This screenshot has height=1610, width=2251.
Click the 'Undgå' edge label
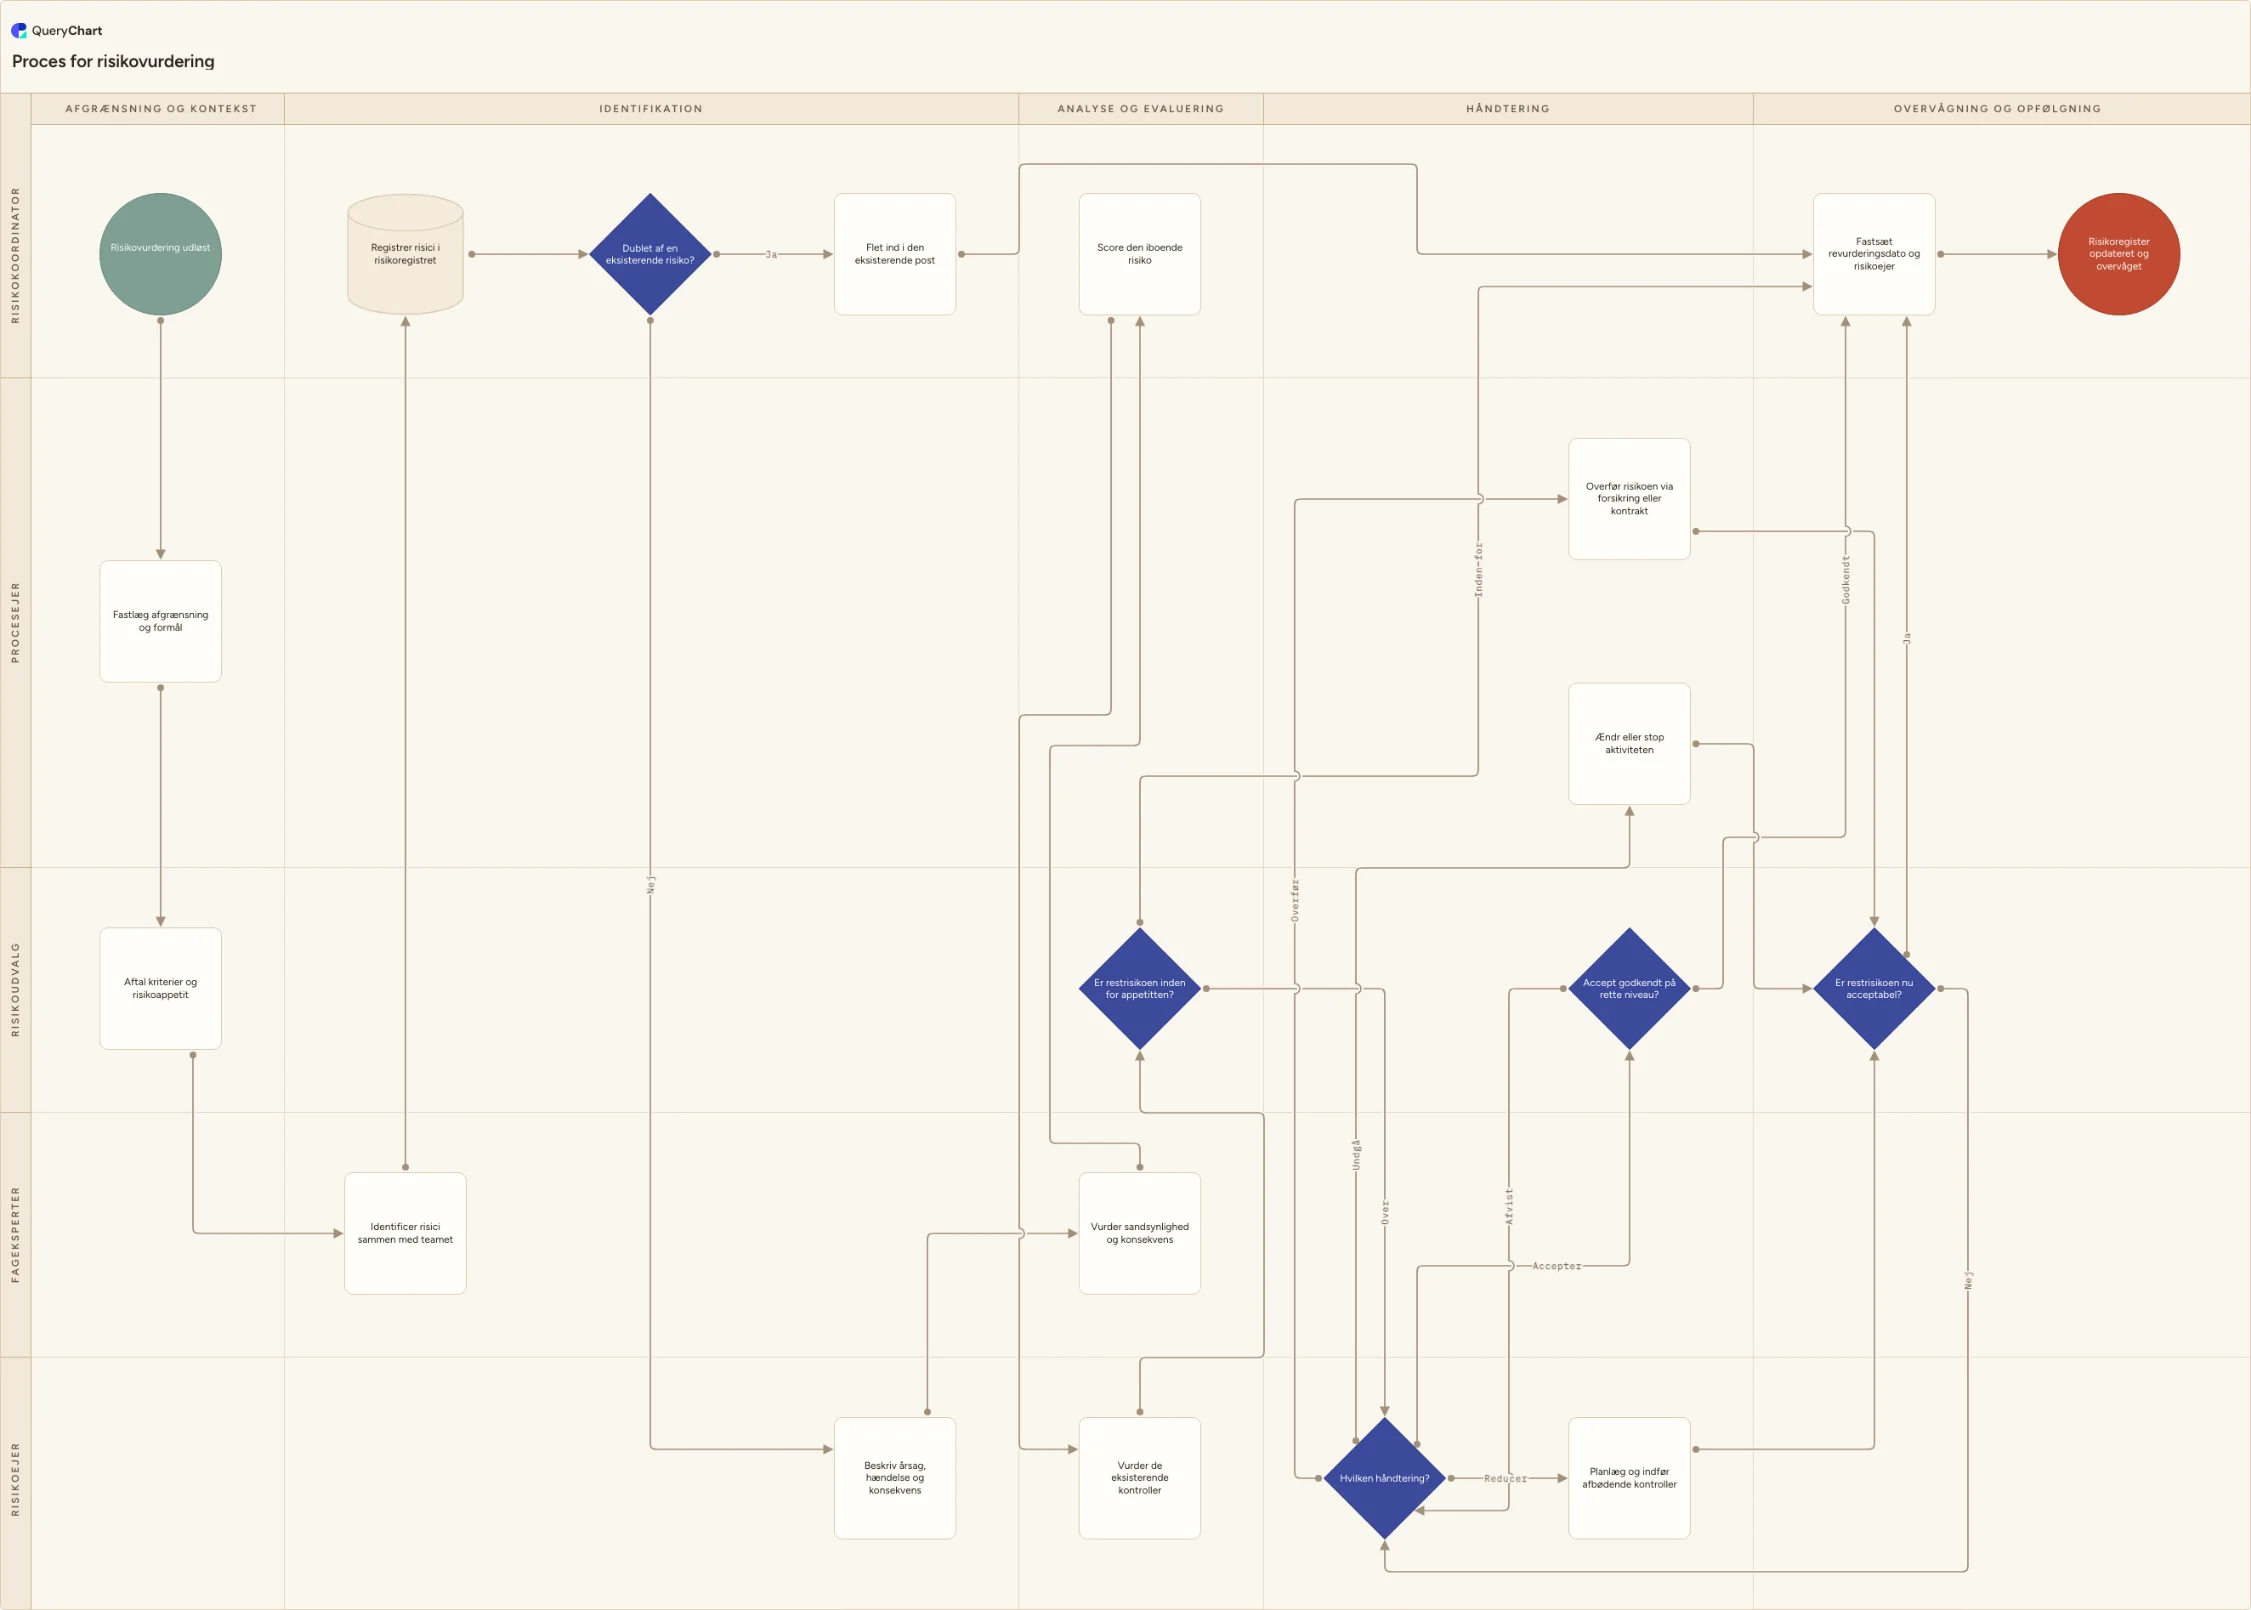(x=1356, y=1155)
